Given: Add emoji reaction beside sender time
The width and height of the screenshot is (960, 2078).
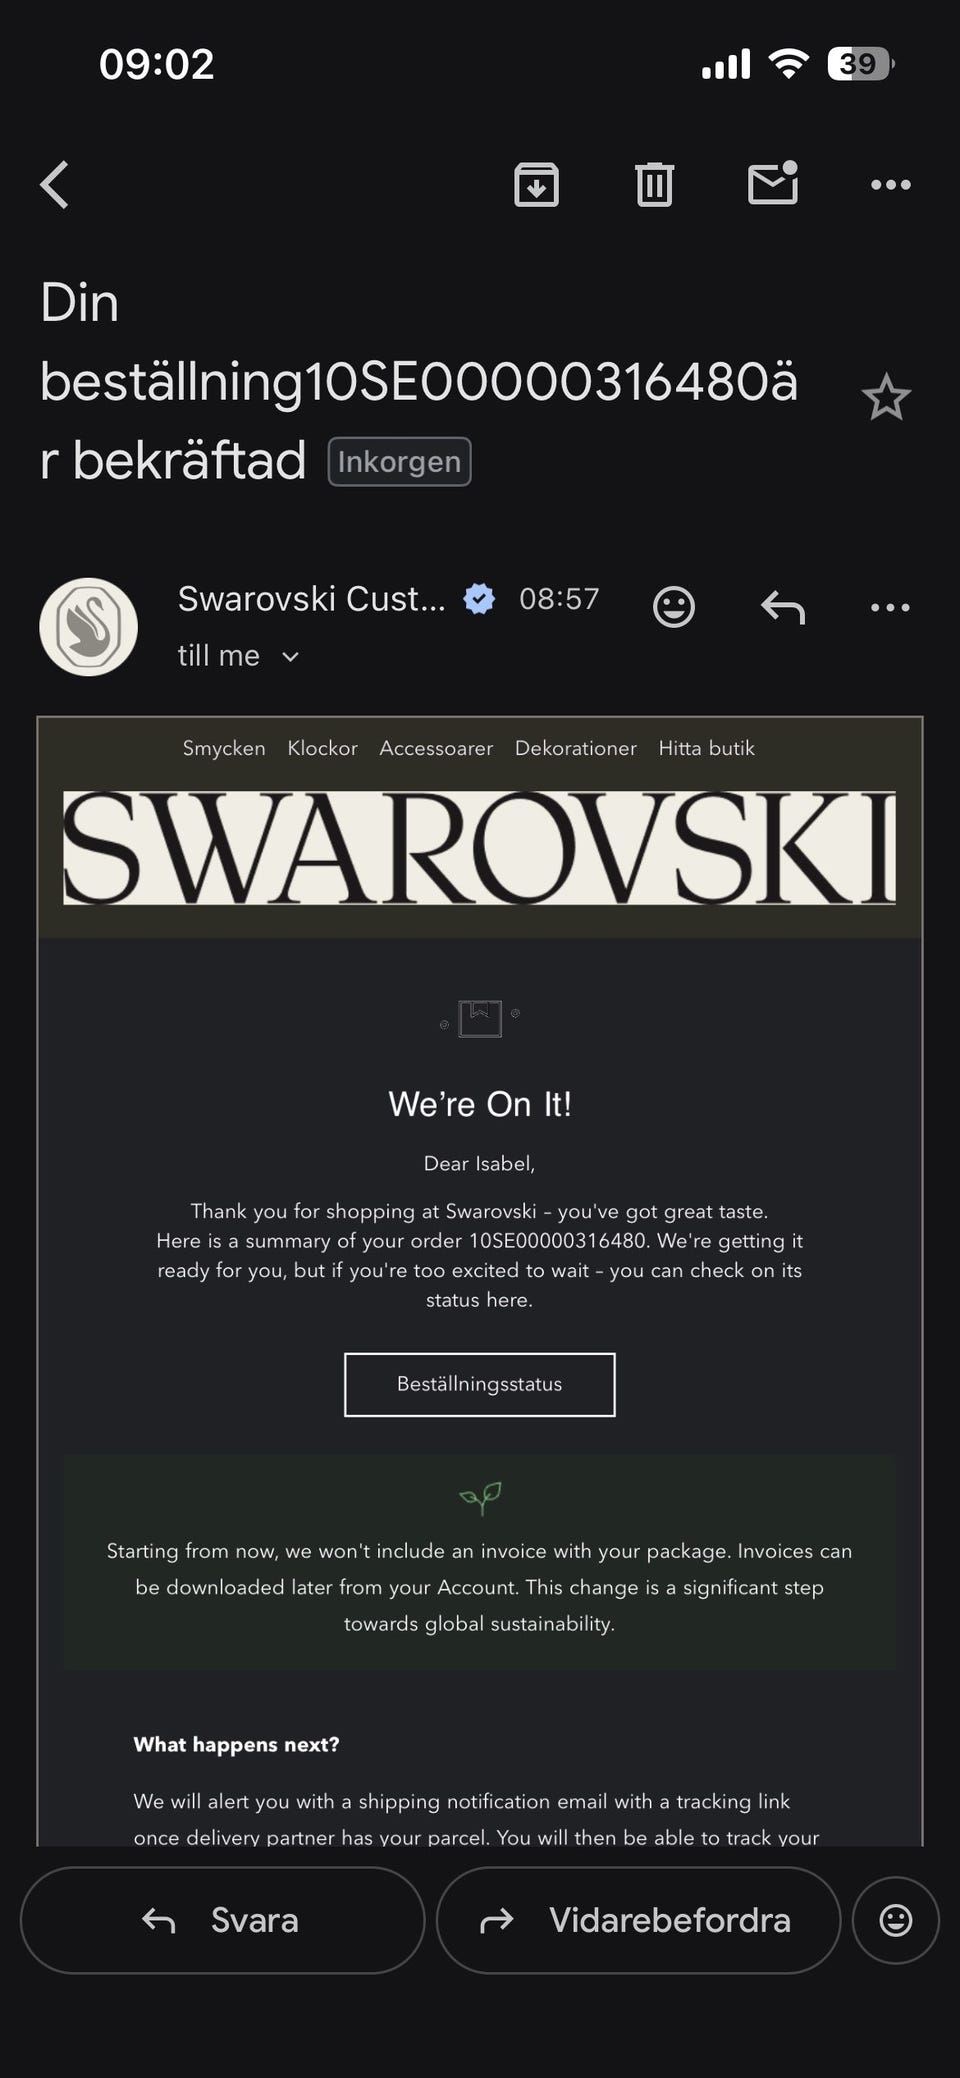Looking at the screenshot, I should pyautogui.click(x=673, y=607).
